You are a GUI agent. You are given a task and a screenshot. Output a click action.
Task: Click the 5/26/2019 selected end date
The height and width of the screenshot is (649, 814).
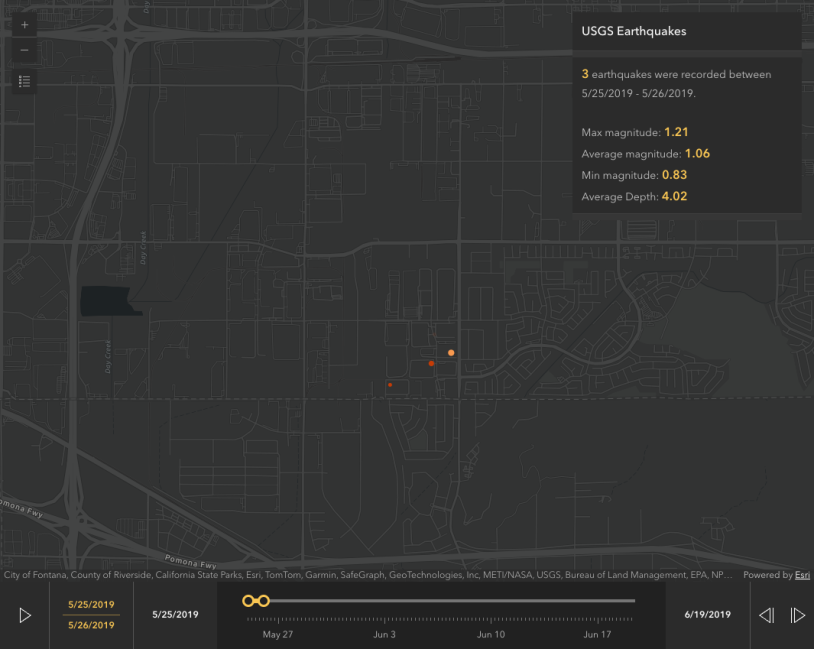tap(91, 625)
